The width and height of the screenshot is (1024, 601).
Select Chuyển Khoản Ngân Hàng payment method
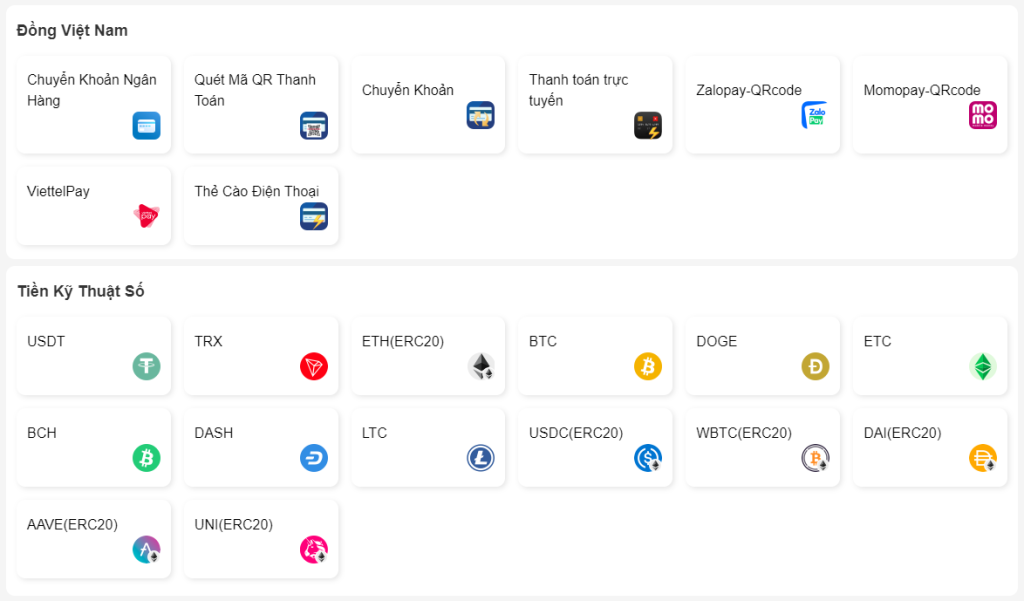click(x=93, y=104)
